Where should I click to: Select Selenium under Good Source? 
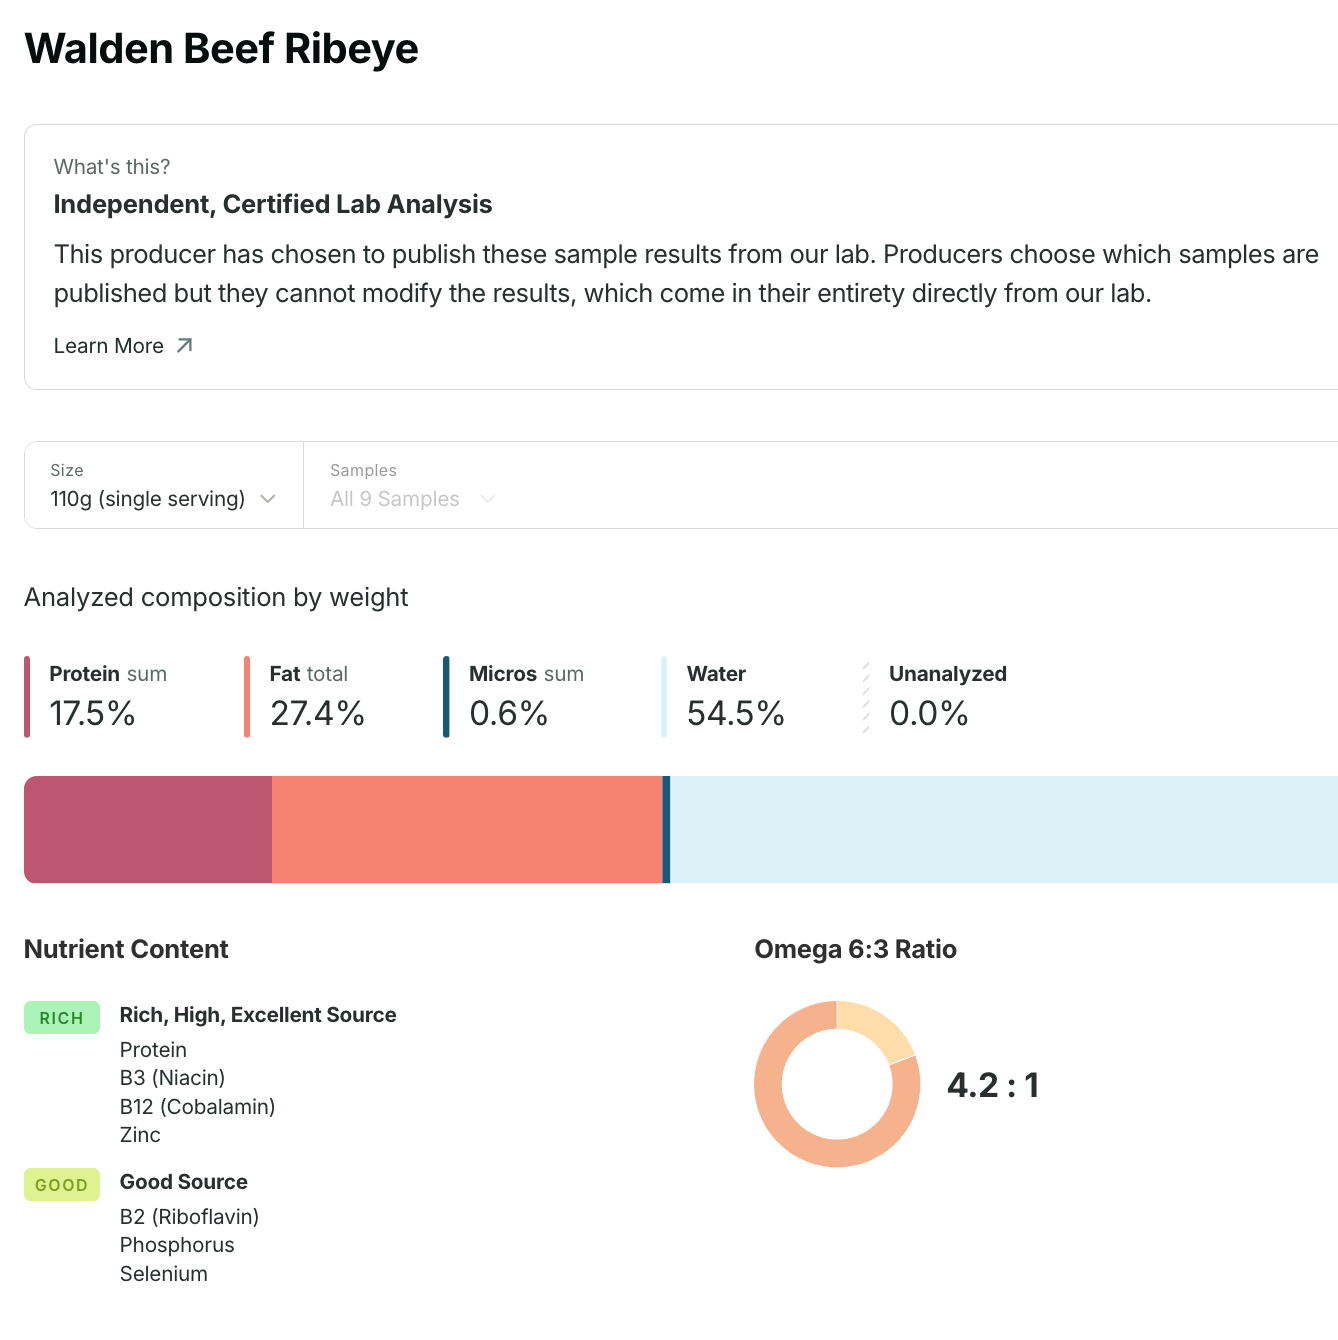coord(164,1274)
